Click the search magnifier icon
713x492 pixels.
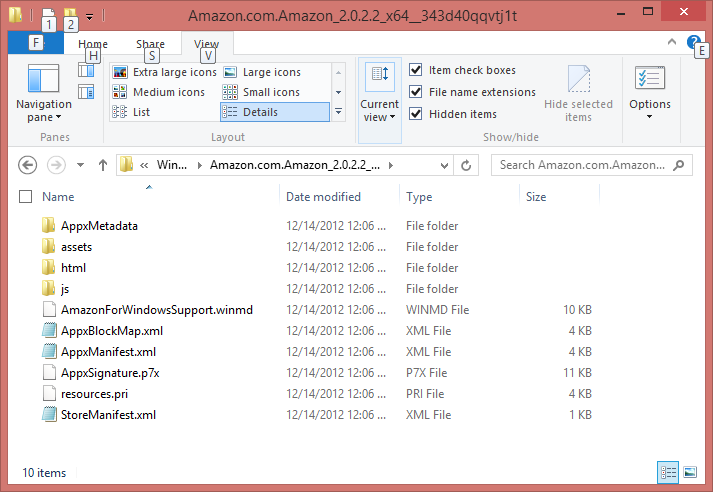679,165
